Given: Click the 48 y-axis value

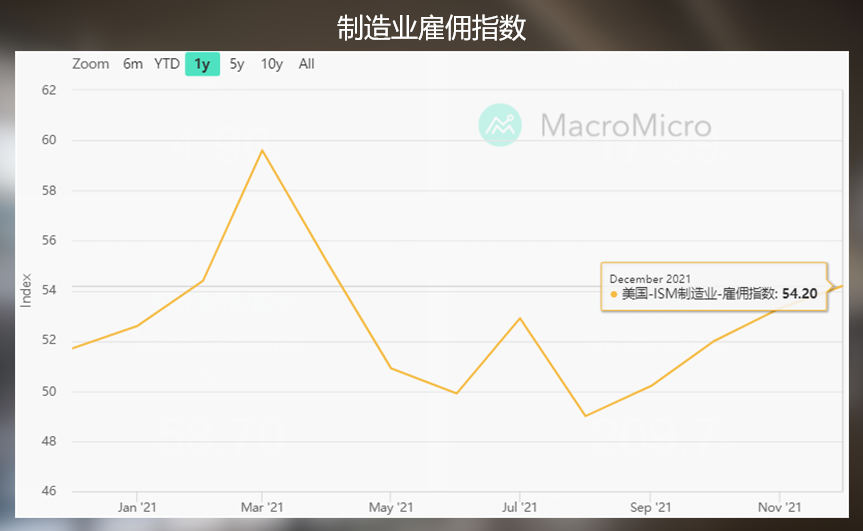Looking at the screenshot, I should pos(49,441).
